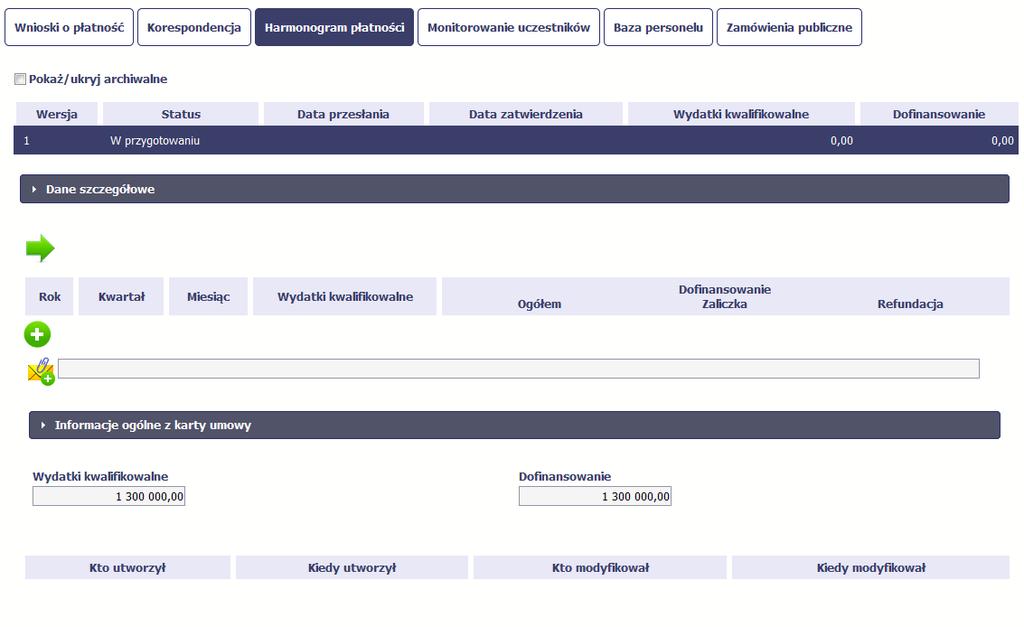Expand Informacje ogólne z karty umowy
Viewport: 1024px width, 627px height.
[515, 425]
